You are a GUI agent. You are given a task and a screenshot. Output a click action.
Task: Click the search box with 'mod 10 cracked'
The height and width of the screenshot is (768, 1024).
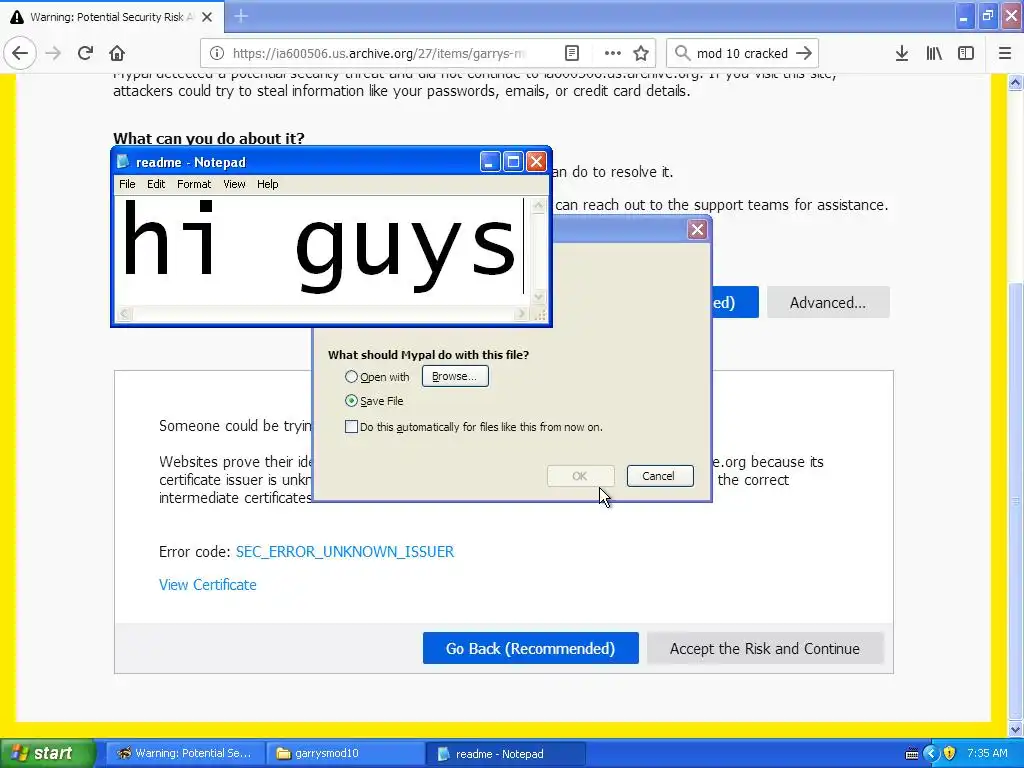click(741, 53)
